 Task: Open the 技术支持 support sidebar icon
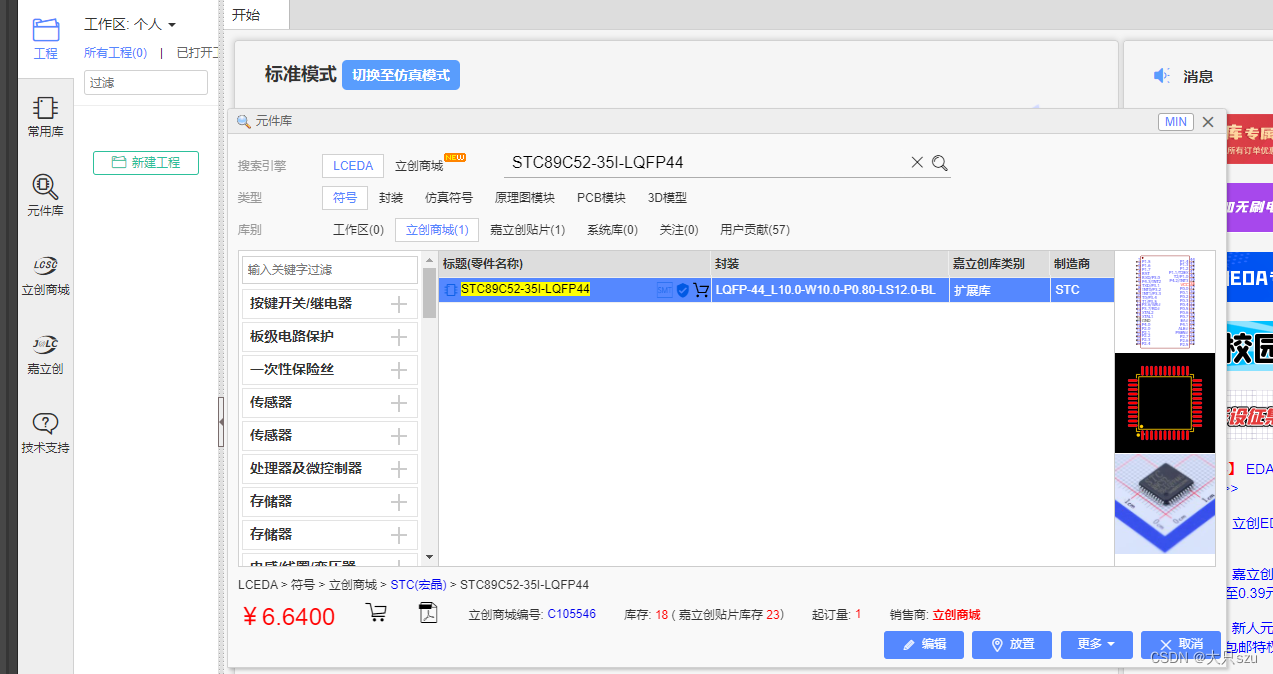(x=46, y=433)
